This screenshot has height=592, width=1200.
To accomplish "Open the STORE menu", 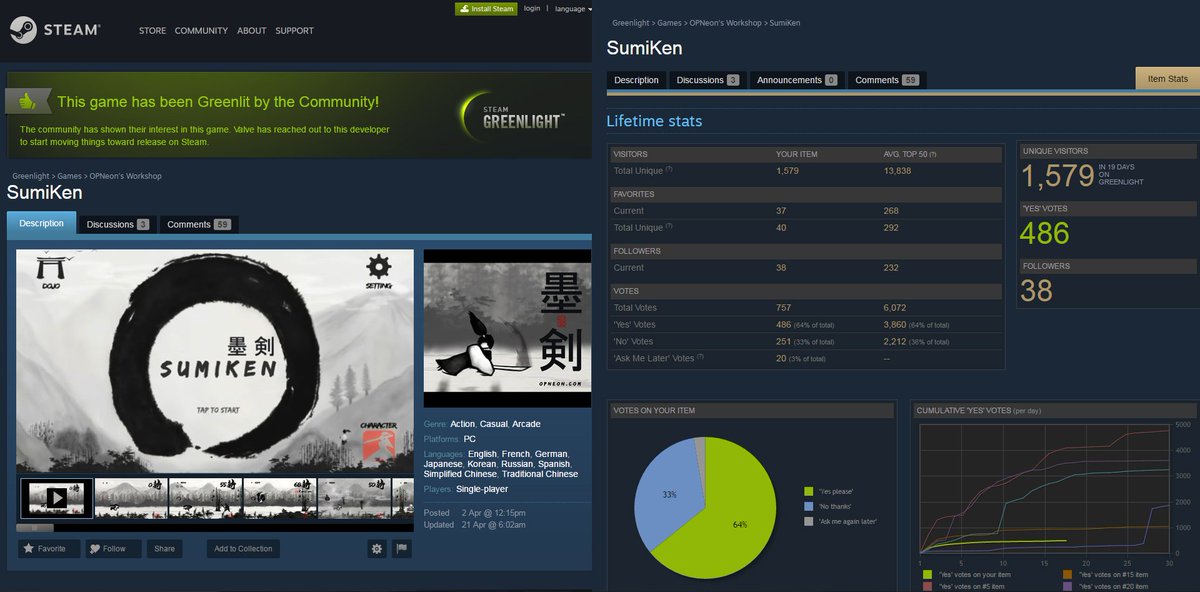I will pyautogui.click(x=152, y=31).
